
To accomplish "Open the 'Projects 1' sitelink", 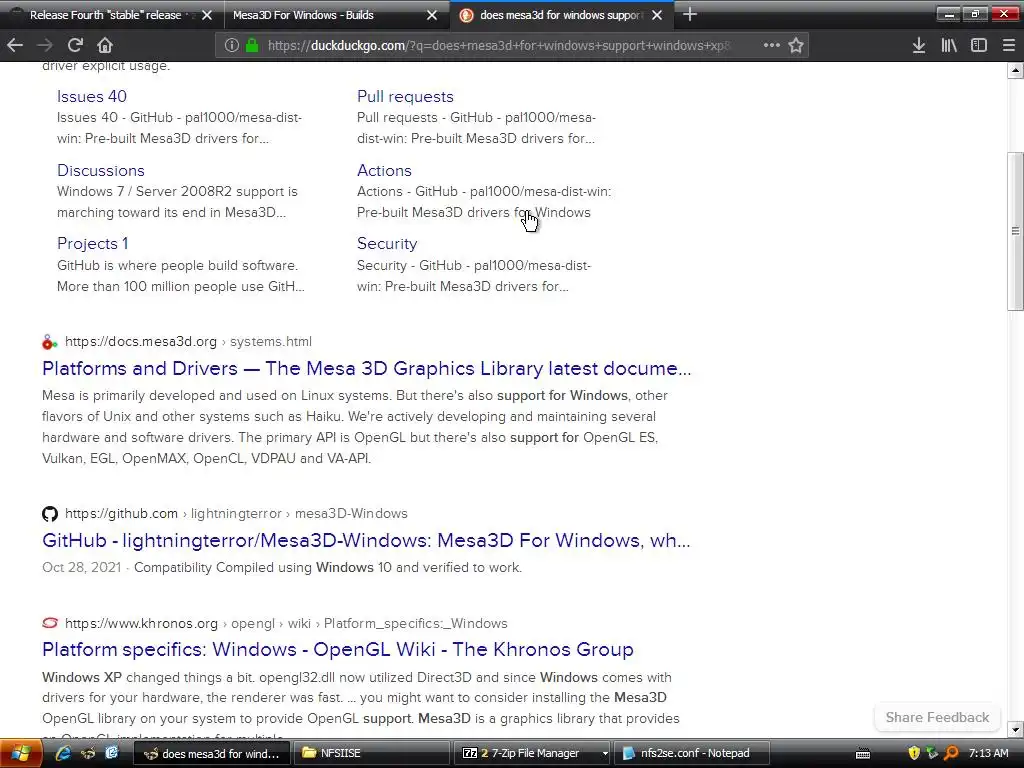I will (x=92, y=244).
